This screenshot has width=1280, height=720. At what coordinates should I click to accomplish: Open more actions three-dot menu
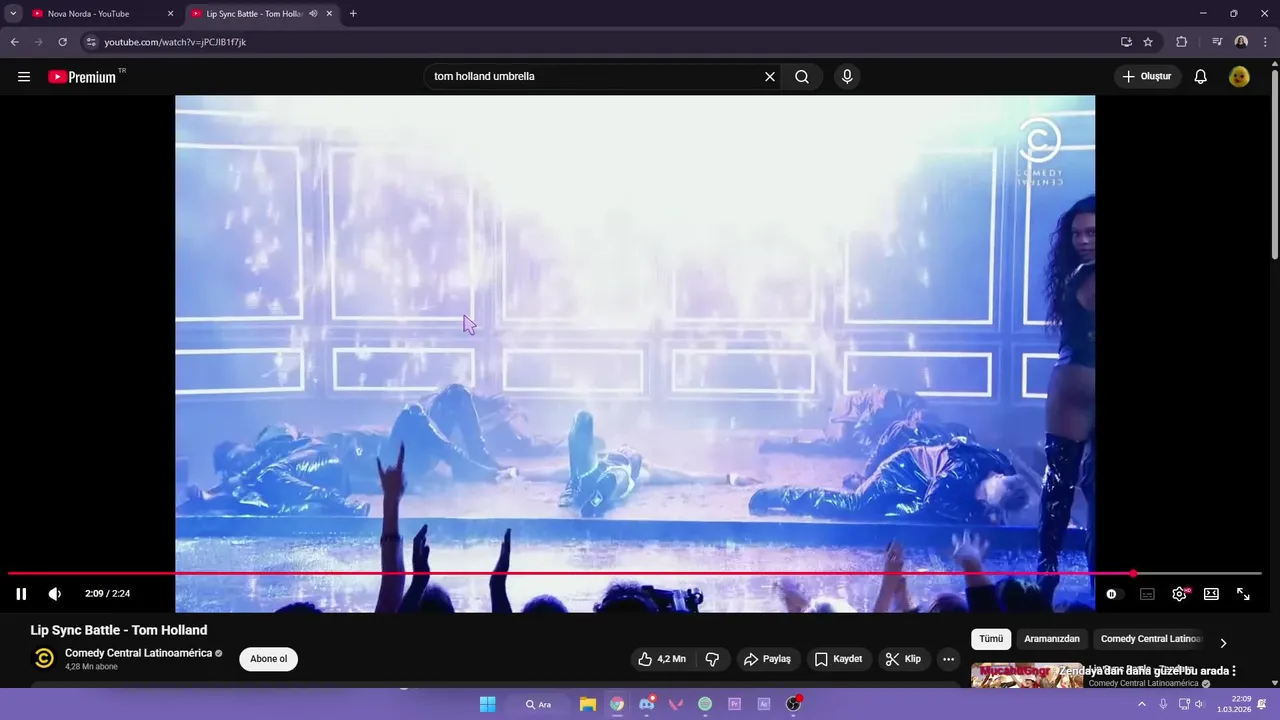point(948,659)
